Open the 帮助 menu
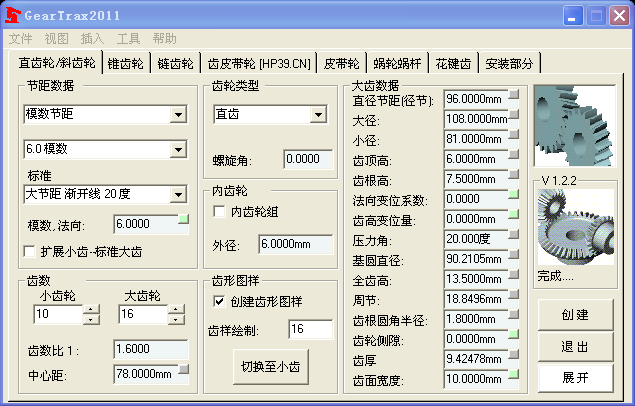This screenshot has width=635, height=406. 164,39
